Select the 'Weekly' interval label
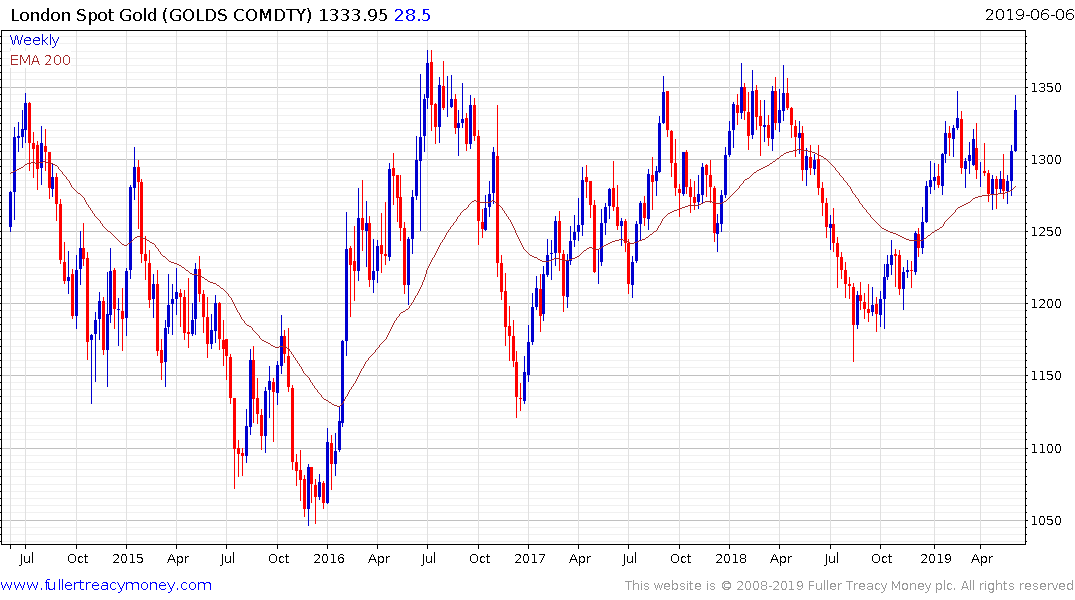The image size is (1075, 600). 34,40
